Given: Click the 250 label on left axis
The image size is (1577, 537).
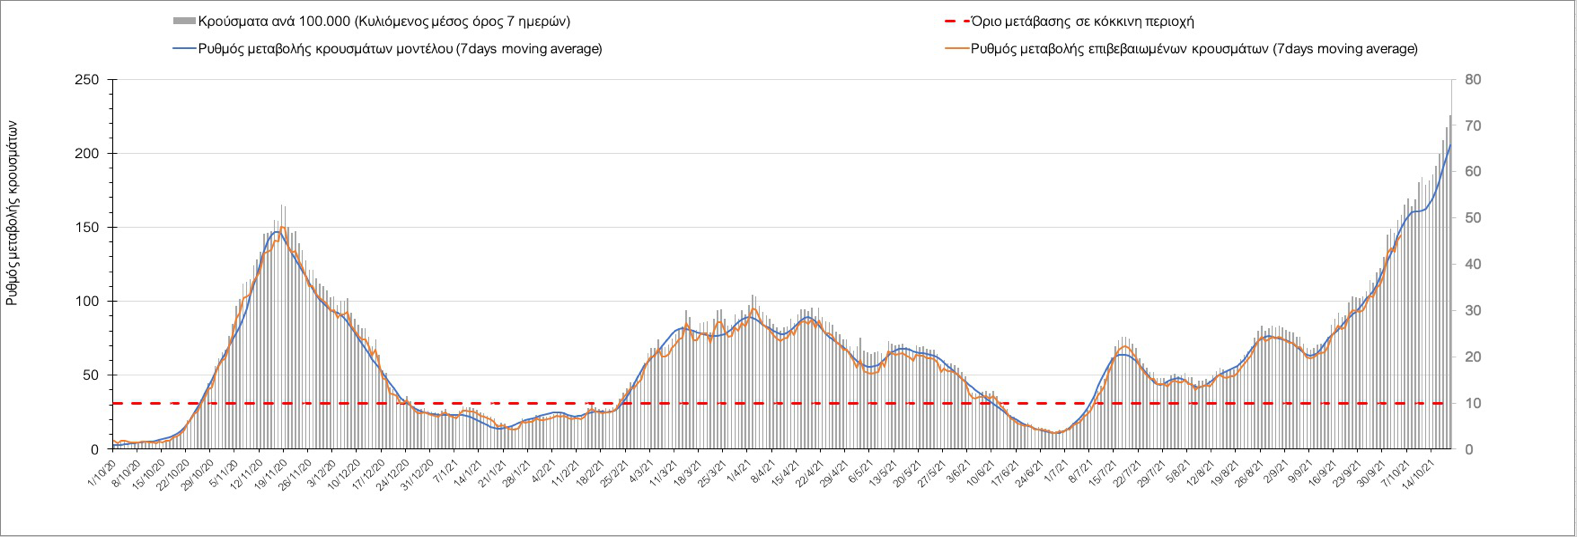Looking at the screenshot, I should [87, 80].
